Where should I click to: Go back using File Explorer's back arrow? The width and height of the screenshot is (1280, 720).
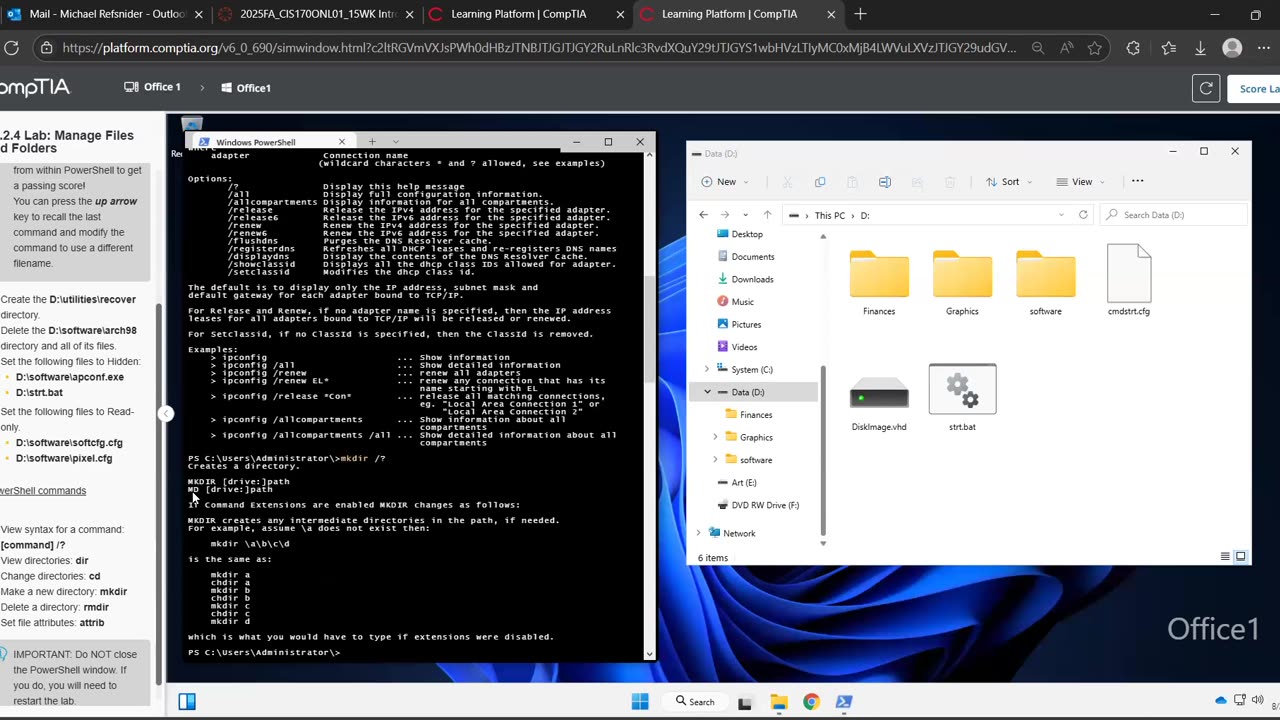(x=703, y=215)
